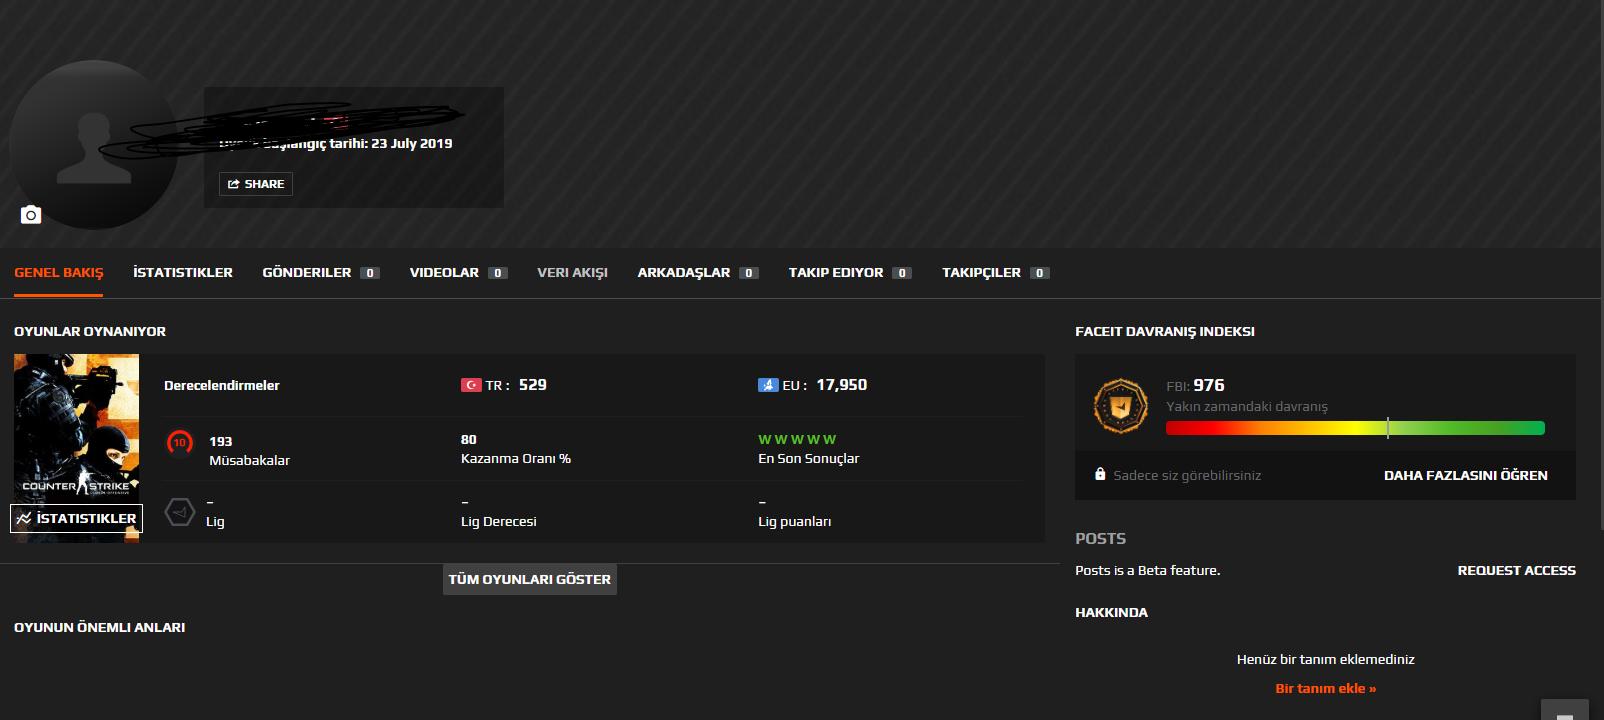
Task: Click Bir tanım ekle » link
Action: coord(1326,688)
